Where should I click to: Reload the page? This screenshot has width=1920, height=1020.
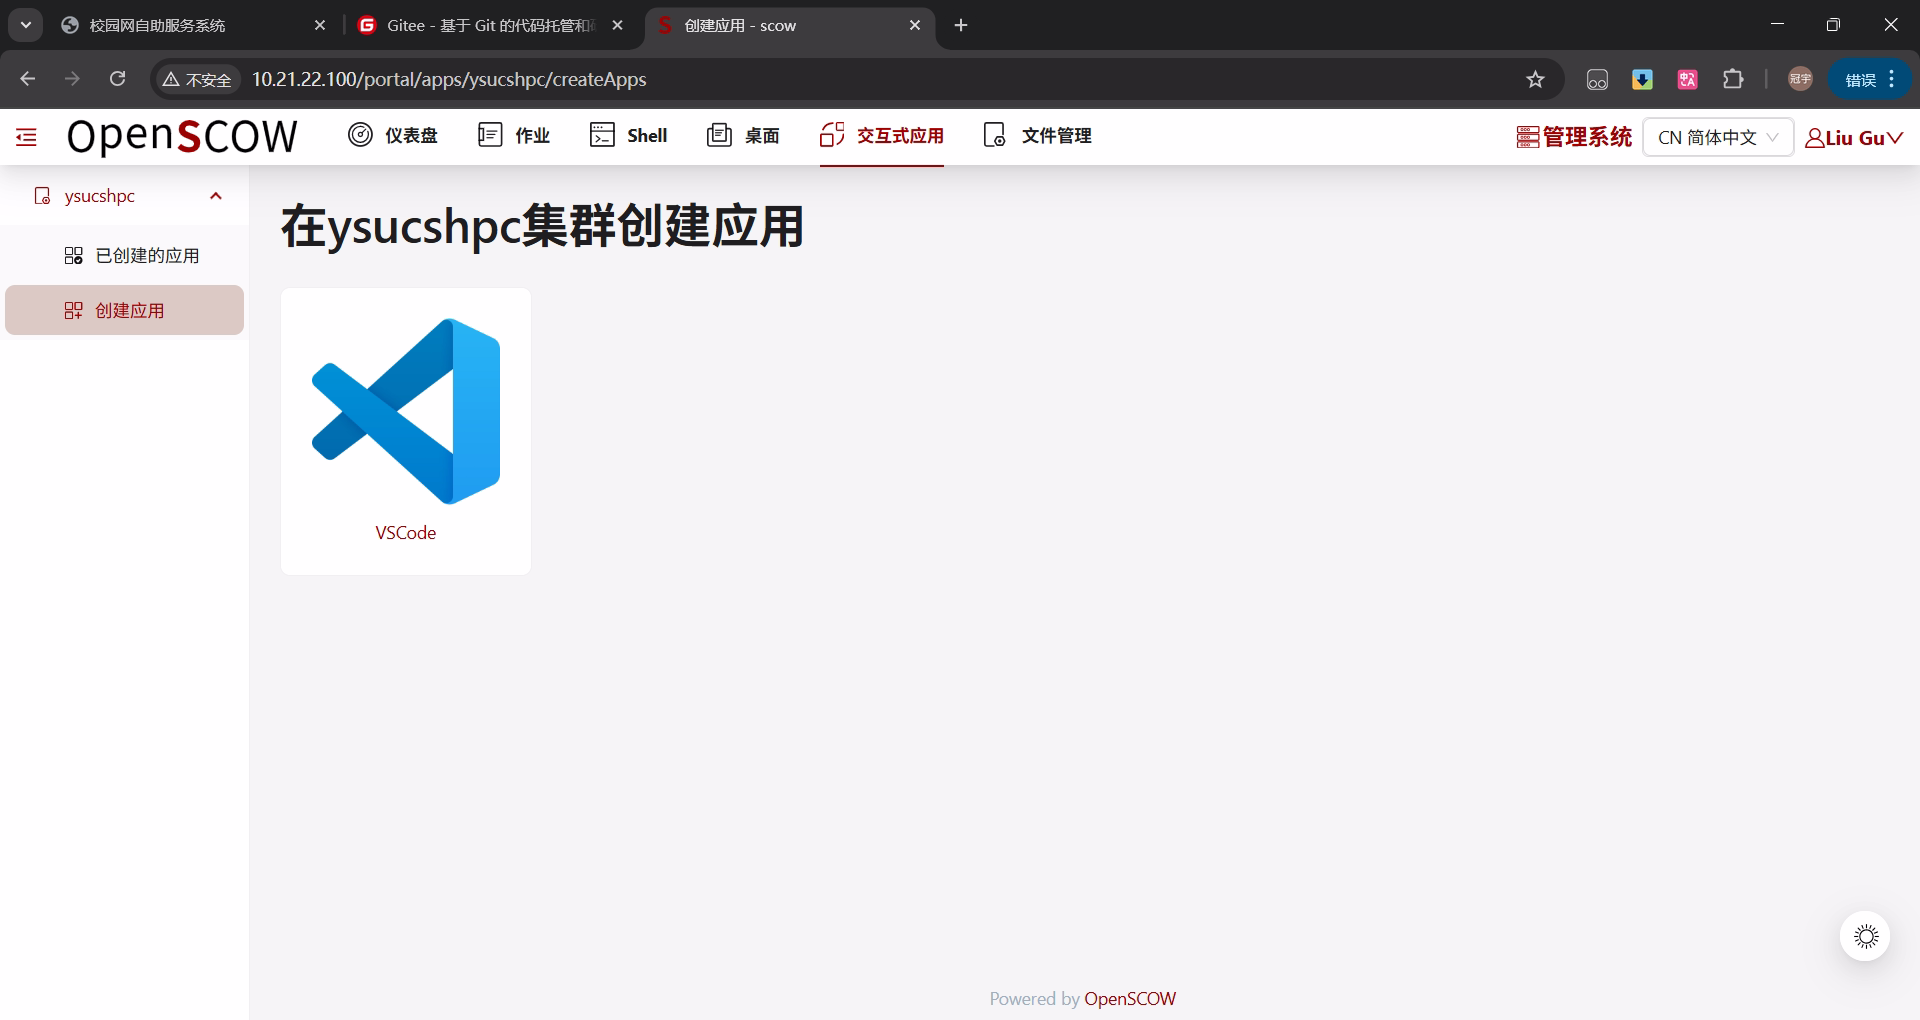117,79
